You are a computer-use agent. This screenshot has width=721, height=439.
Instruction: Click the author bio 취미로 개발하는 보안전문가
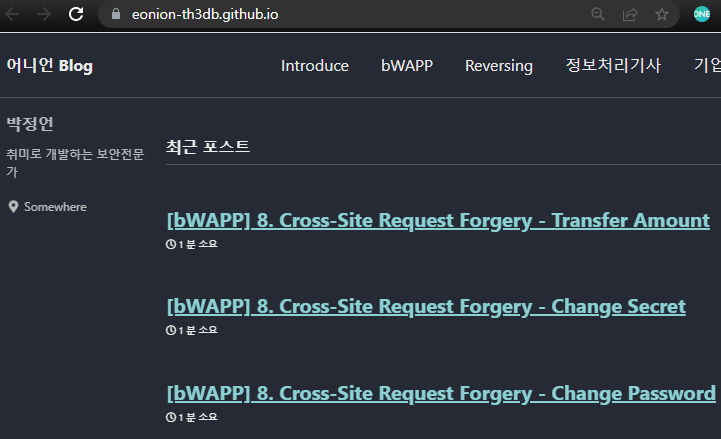tap(75, 163)
